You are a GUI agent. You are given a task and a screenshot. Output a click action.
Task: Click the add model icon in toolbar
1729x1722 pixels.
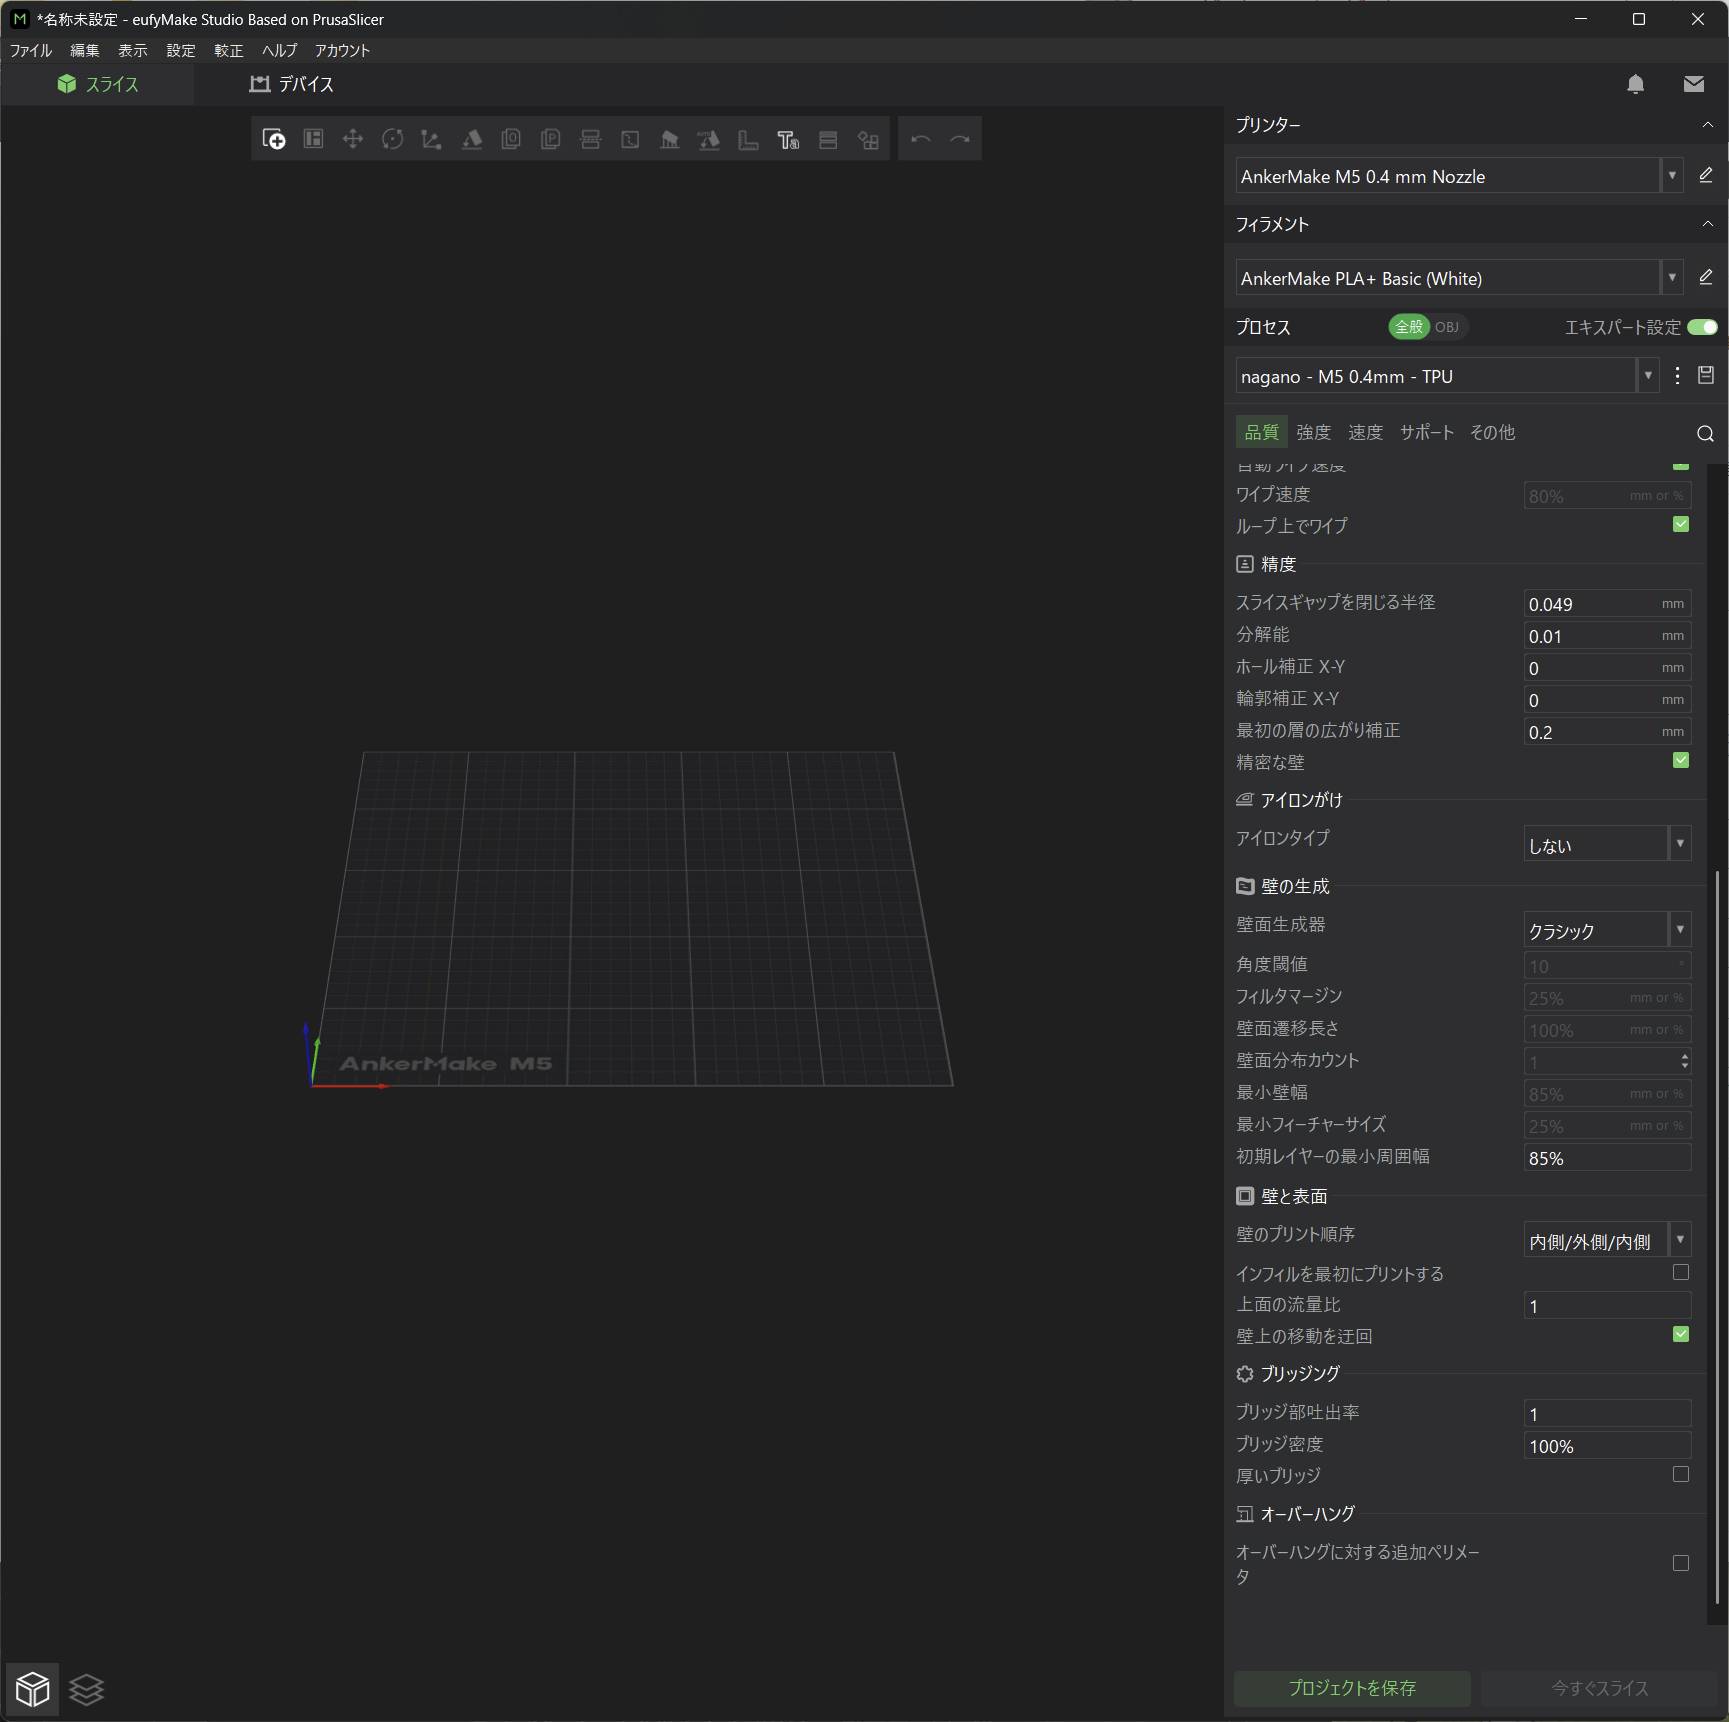click(274, 140)
